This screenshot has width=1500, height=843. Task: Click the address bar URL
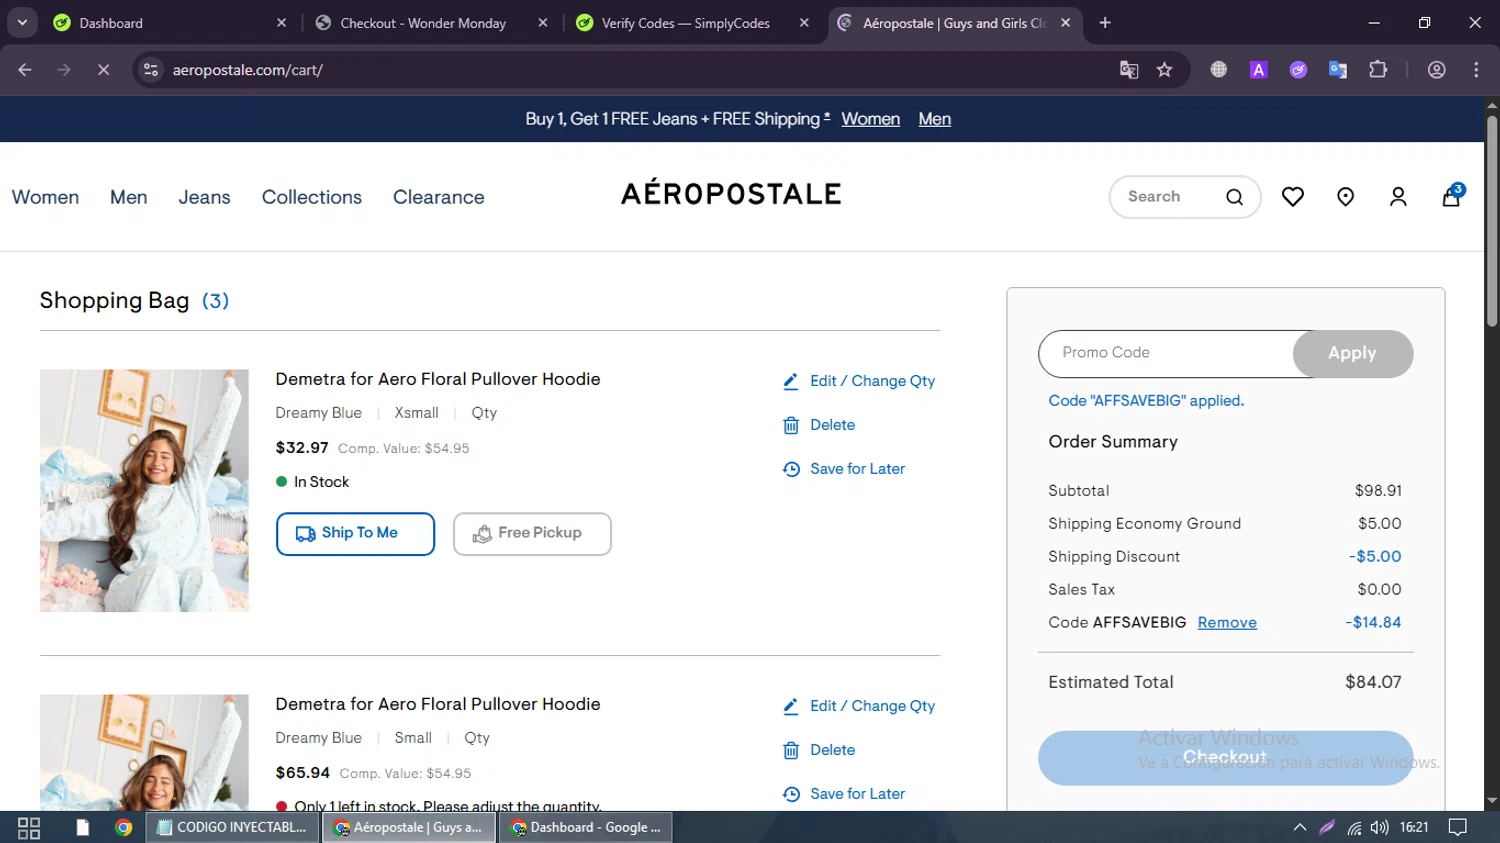pyautogui.click(x=247, y=70)
